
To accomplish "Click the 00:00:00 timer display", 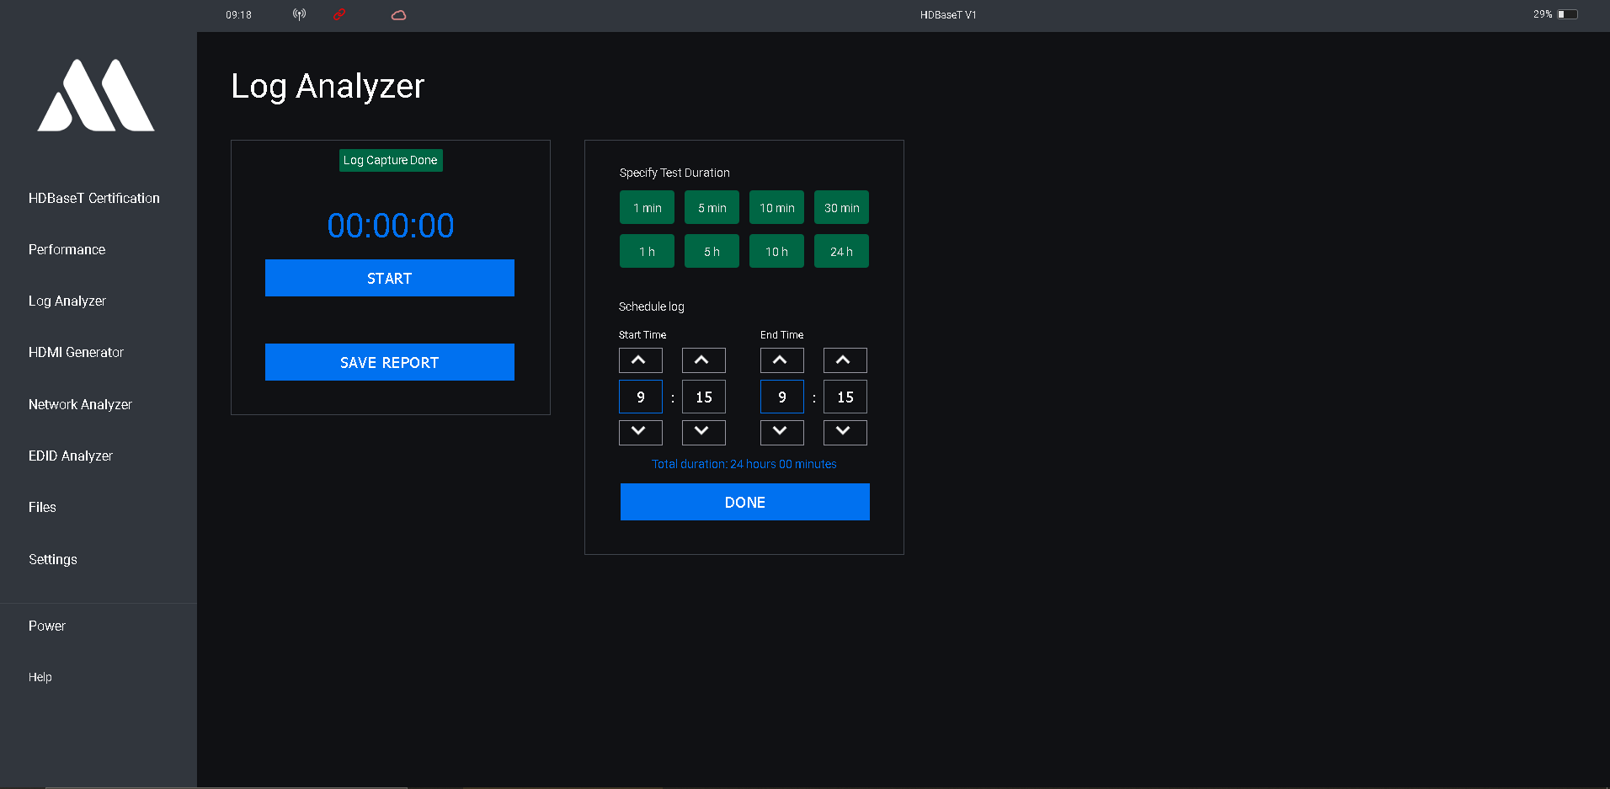I will (391, 226).
